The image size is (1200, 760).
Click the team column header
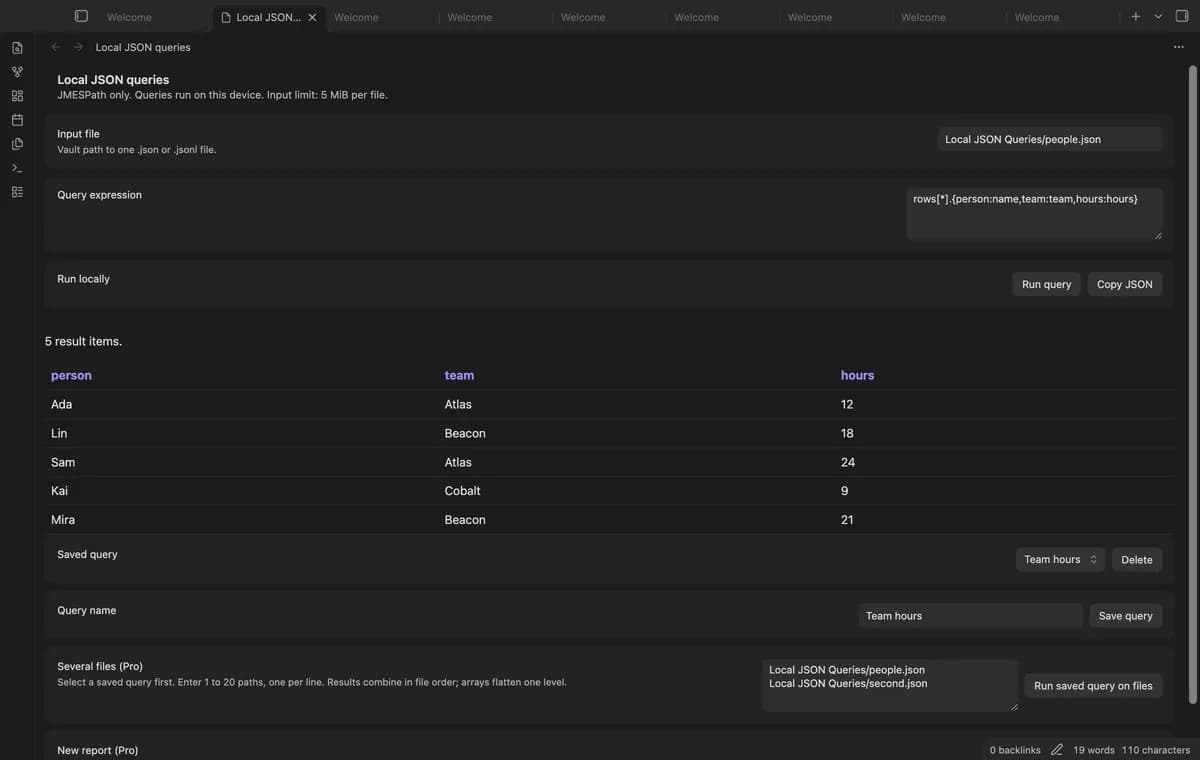[x=459, y=375]
